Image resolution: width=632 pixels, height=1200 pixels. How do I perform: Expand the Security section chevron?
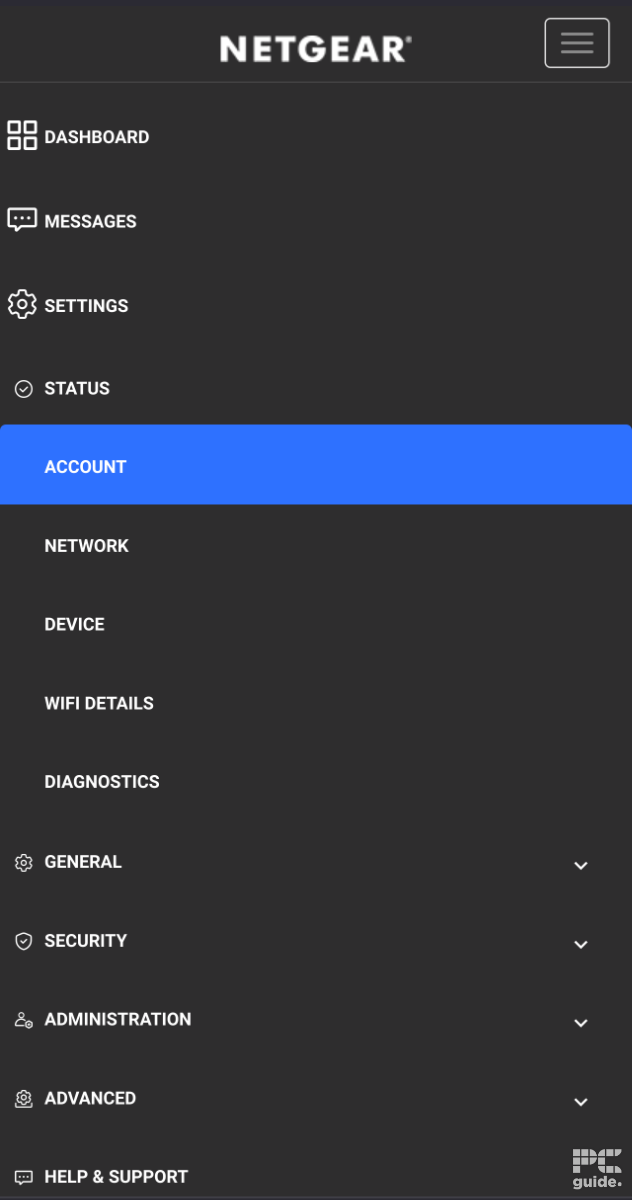tap(581, 944)
